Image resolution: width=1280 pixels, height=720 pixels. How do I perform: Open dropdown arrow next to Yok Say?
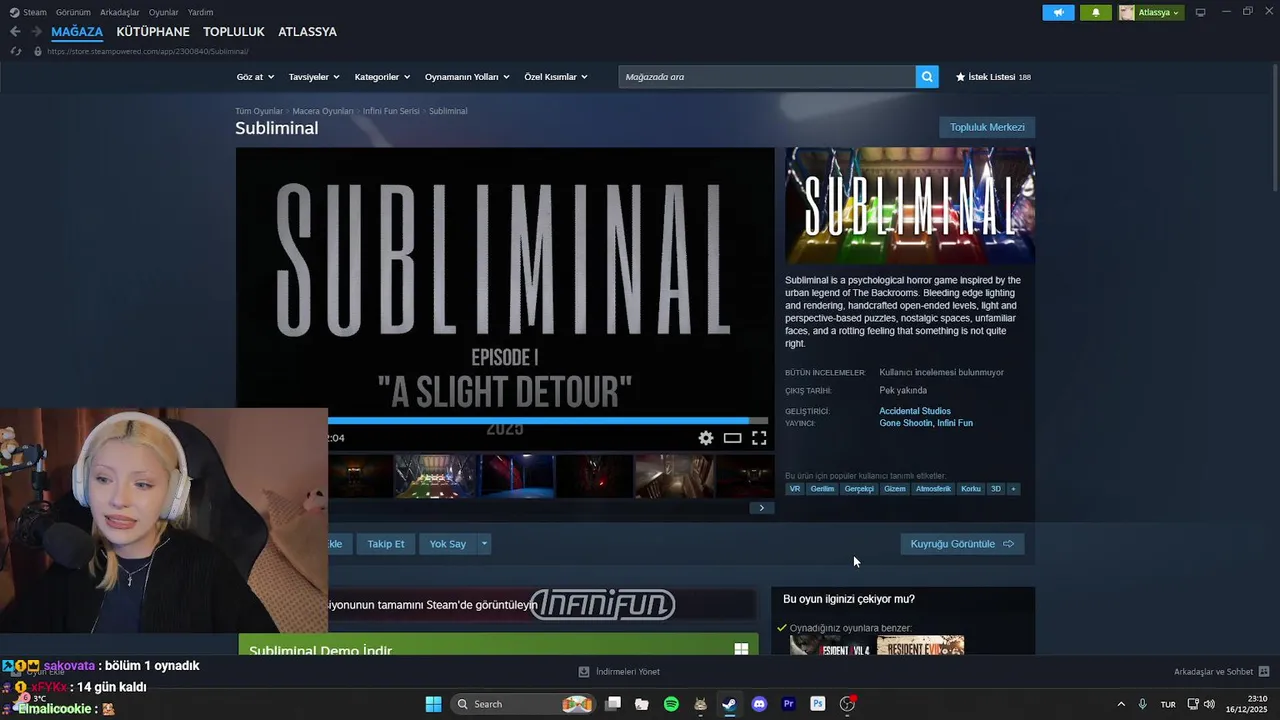484,544
